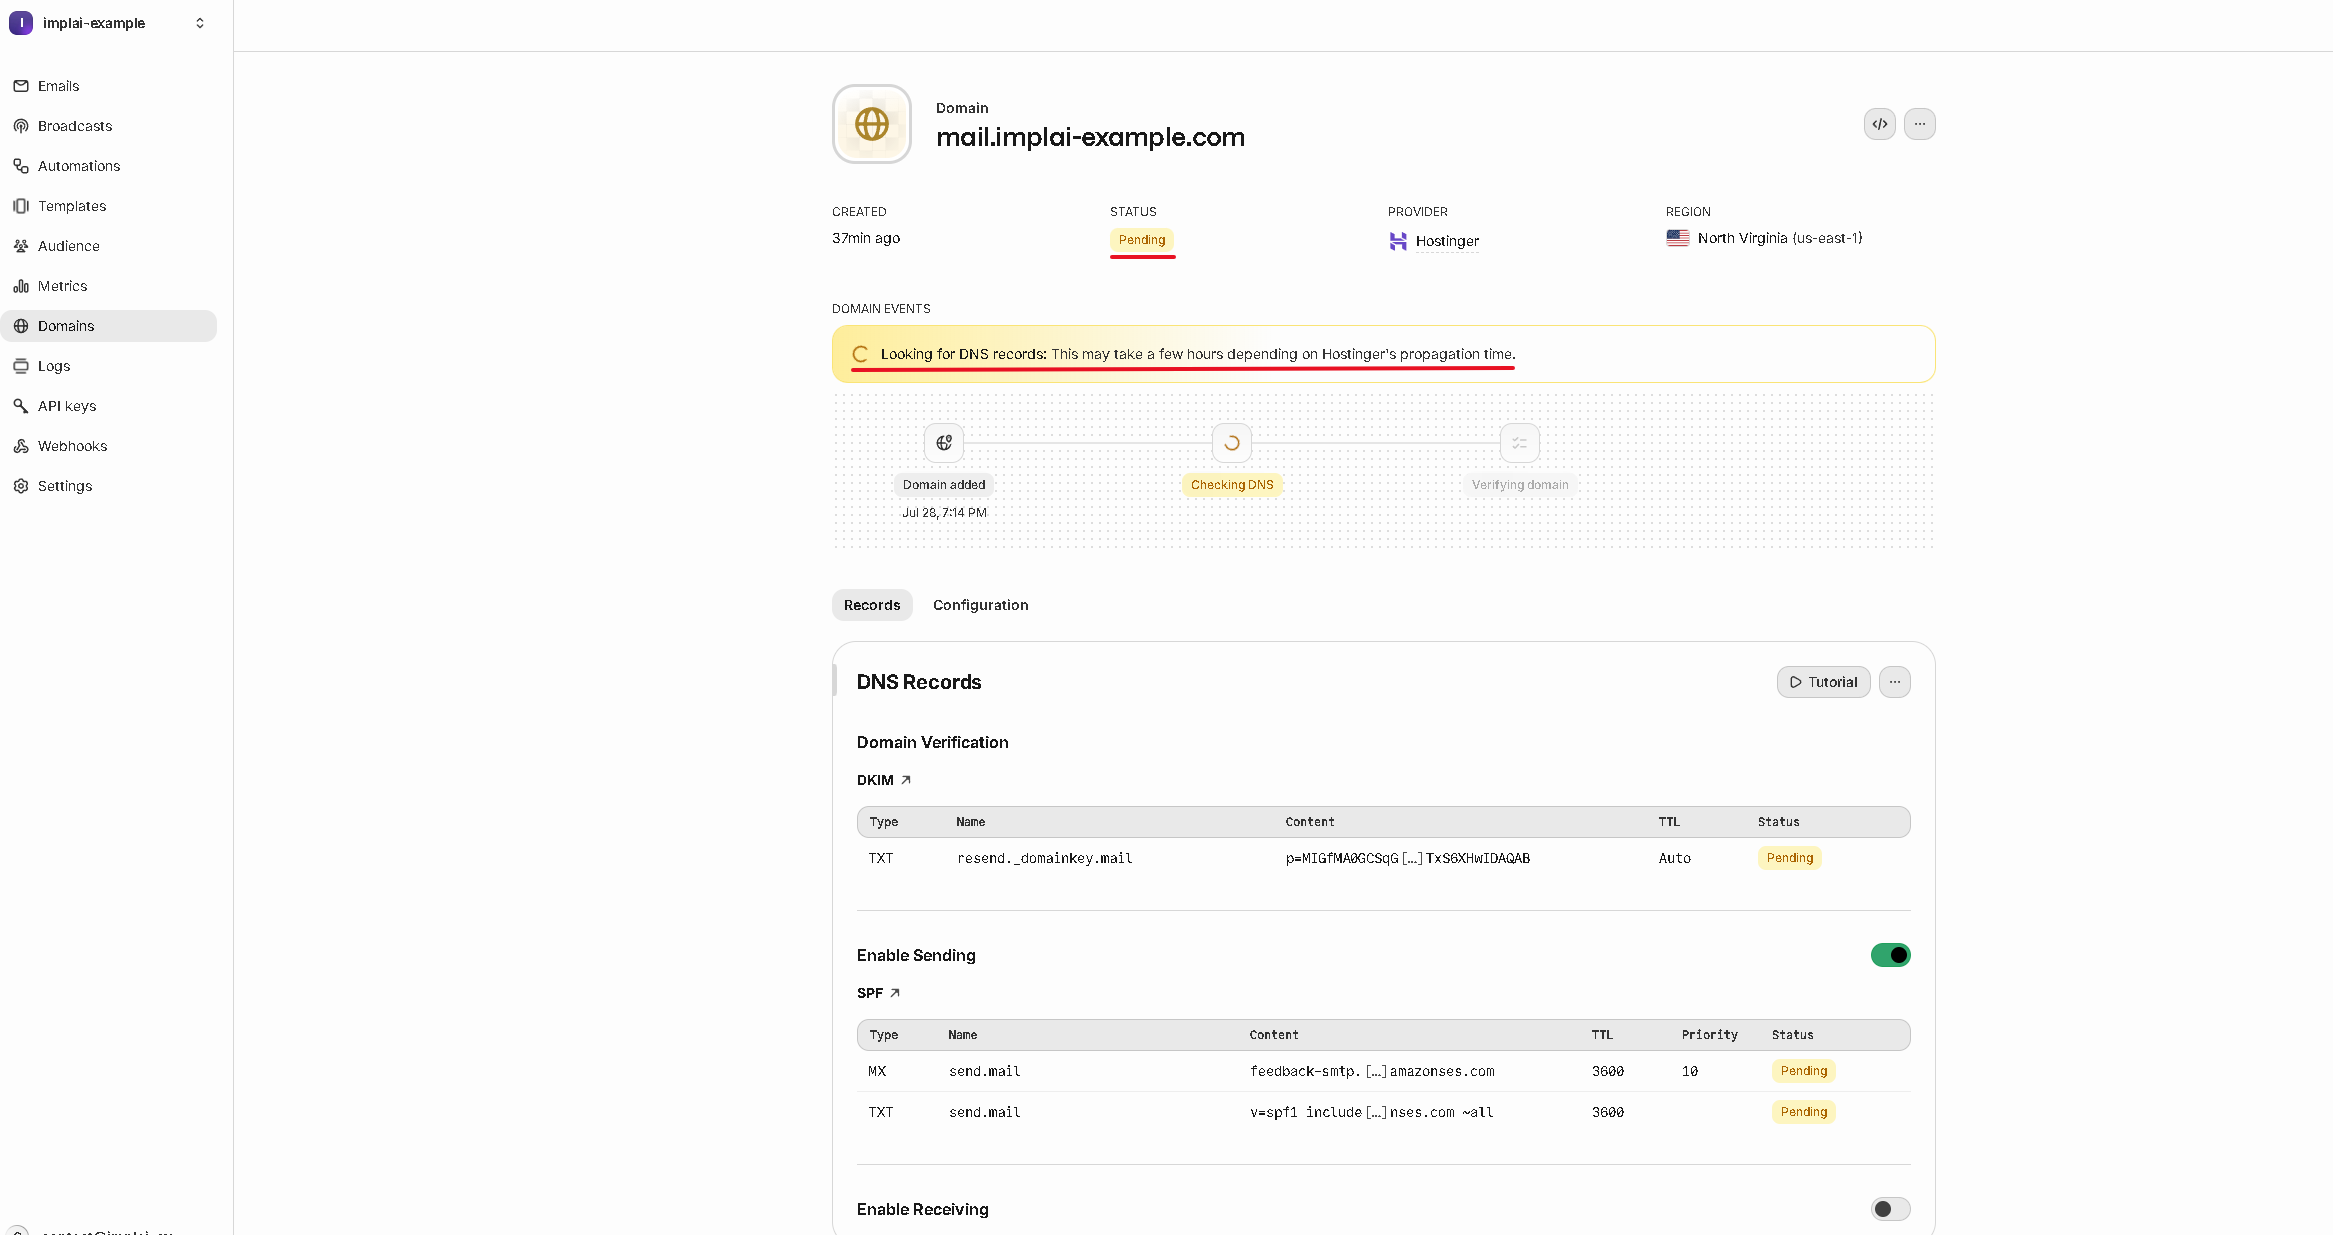
Task: Click the 37min ago created value
Action: point(866,238)
